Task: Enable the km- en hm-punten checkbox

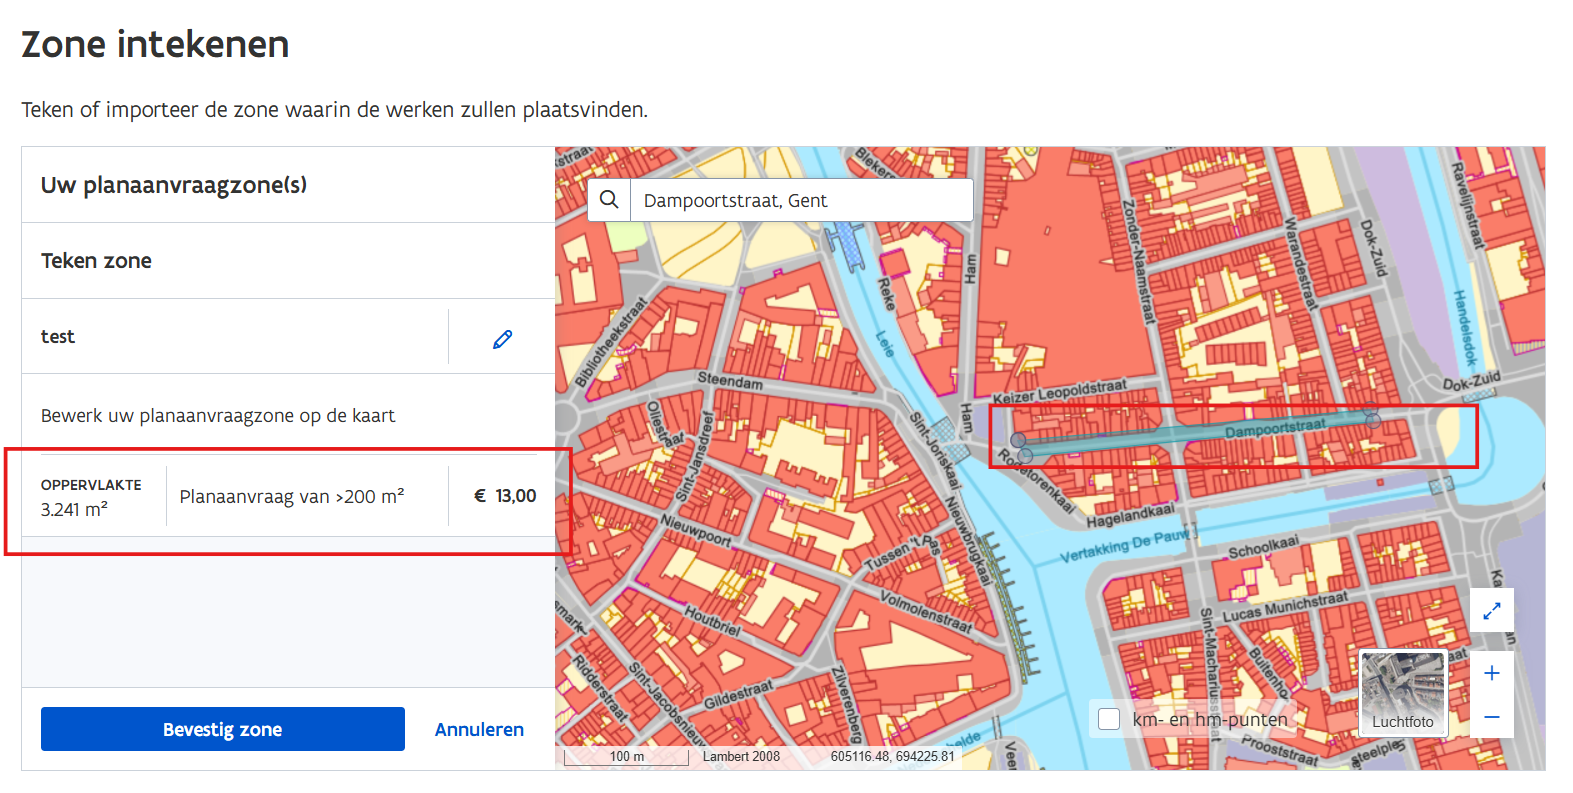Action: (1109, 719)
